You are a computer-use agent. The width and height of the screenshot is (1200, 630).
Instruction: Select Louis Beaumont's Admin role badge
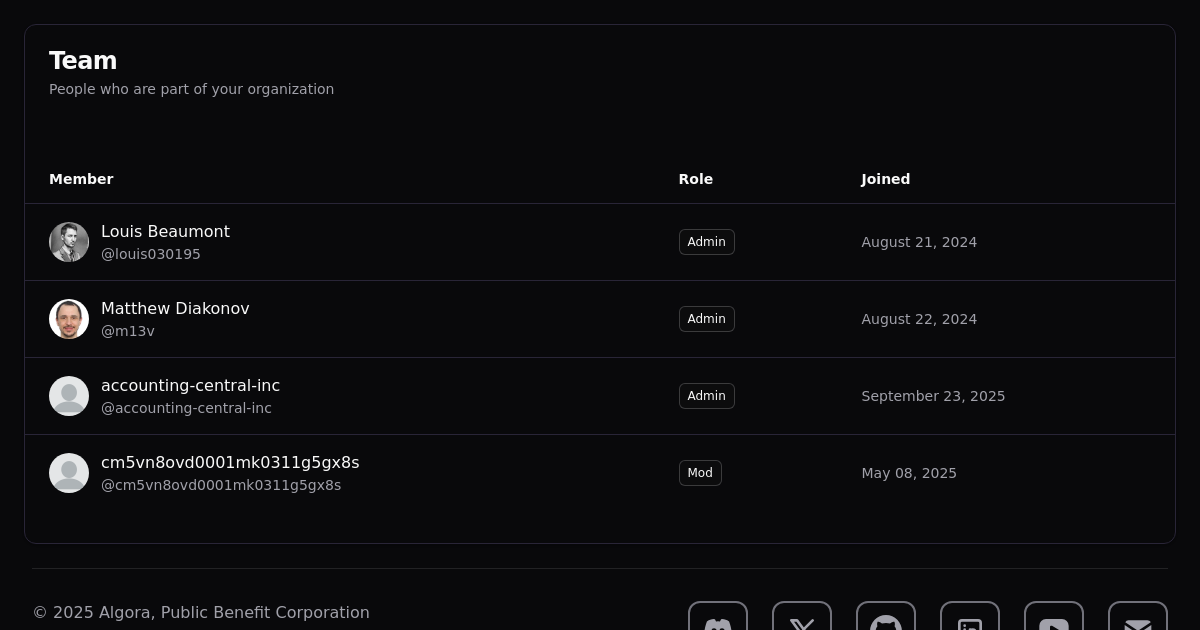706,242
